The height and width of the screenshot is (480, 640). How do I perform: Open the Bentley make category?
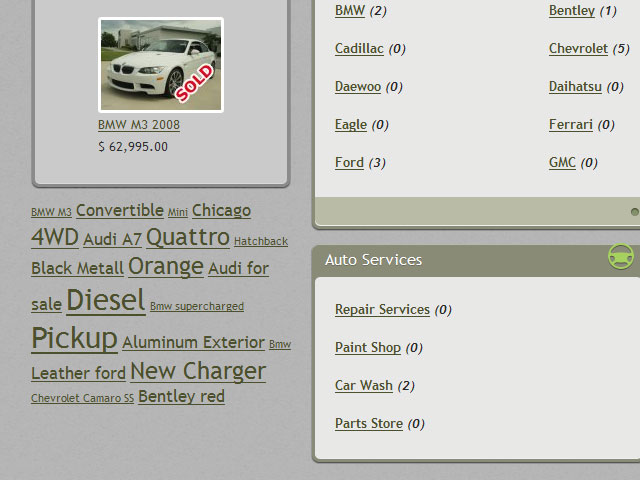point(571,10)
